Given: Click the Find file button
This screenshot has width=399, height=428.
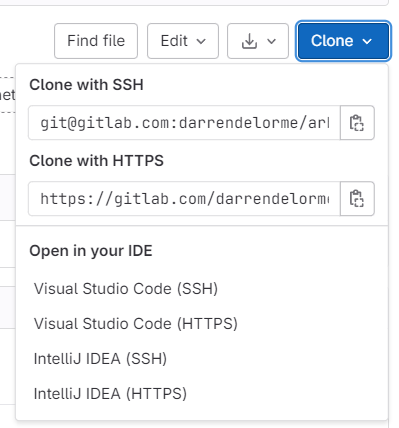Looking at the screenshot, I should 96,41.
